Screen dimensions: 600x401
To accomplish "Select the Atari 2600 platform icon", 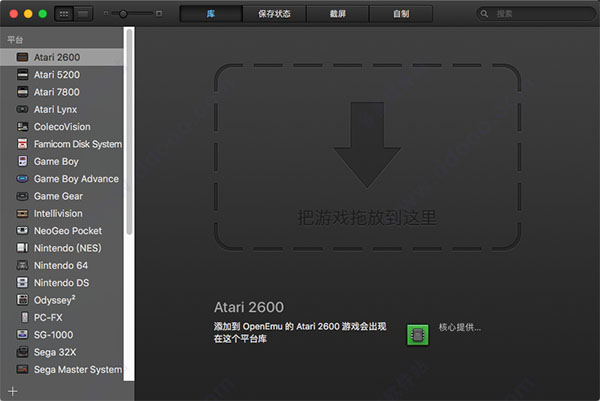I will click(x=23, y=57).
